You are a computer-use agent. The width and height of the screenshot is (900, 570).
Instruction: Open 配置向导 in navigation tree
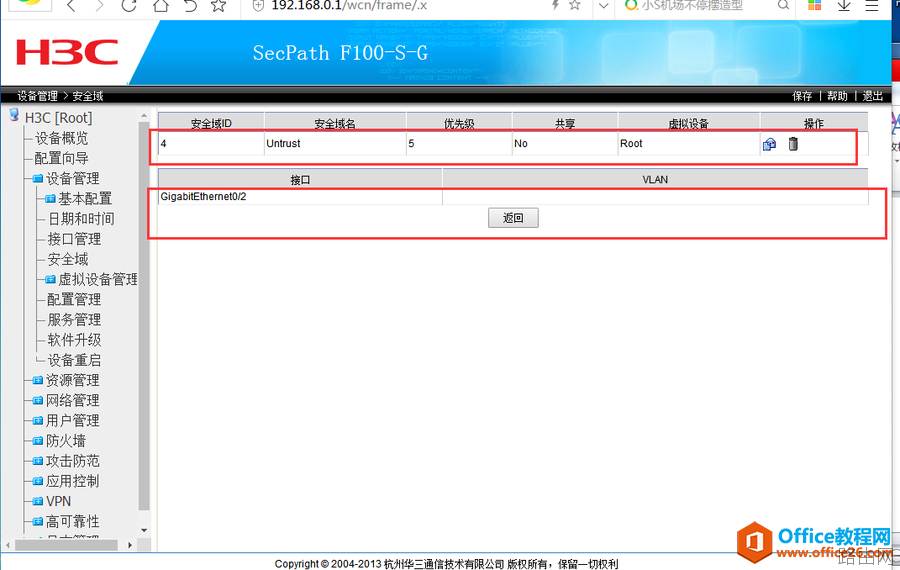[x=61, y=158]
